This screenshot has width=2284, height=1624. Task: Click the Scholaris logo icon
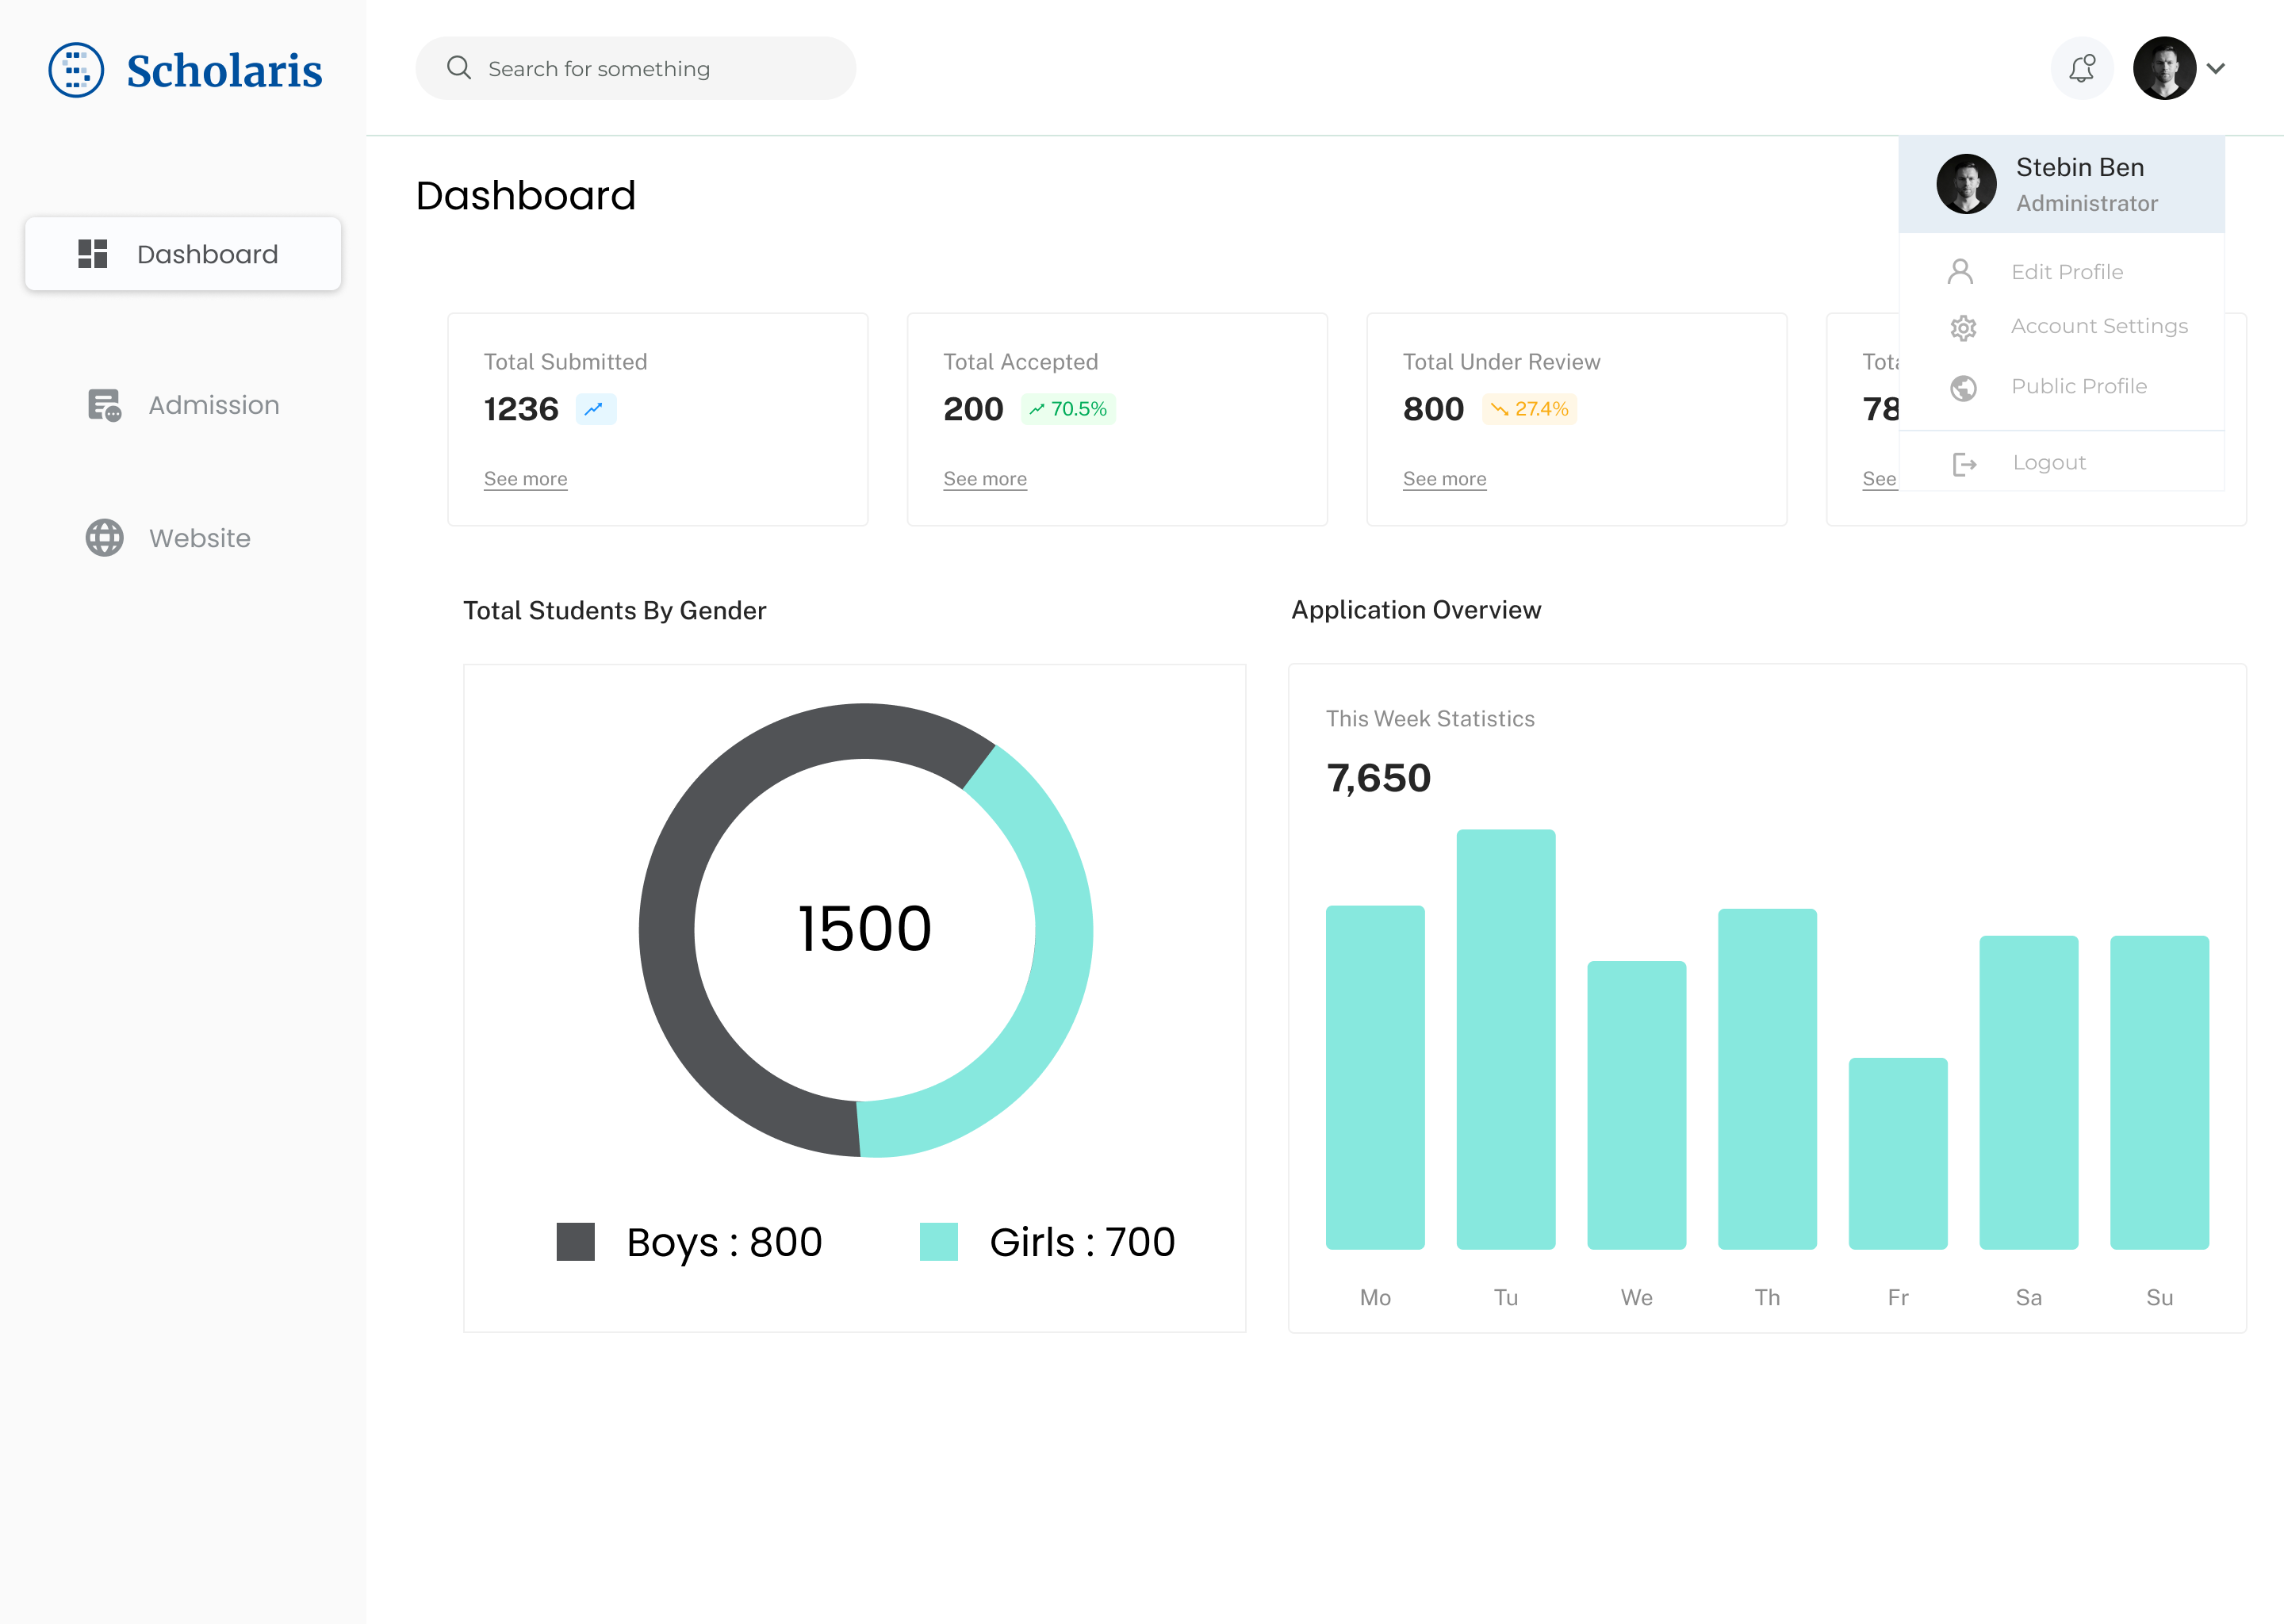point(76,70)
